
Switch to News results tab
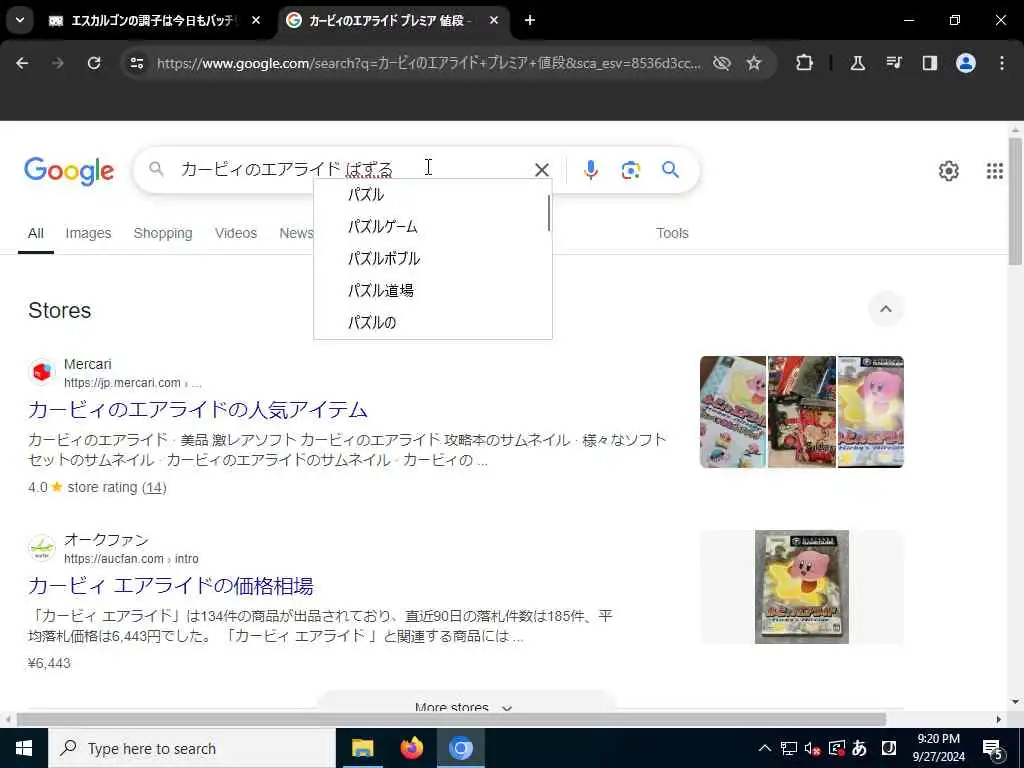click(x=296, y=233)
